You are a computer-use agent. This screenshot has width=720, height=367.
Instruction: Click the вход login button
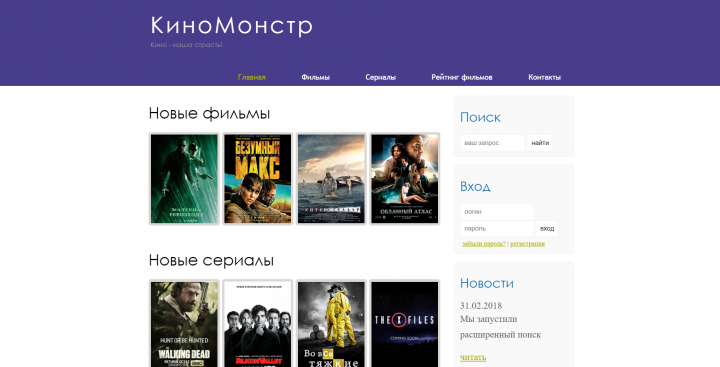point(547,228)
